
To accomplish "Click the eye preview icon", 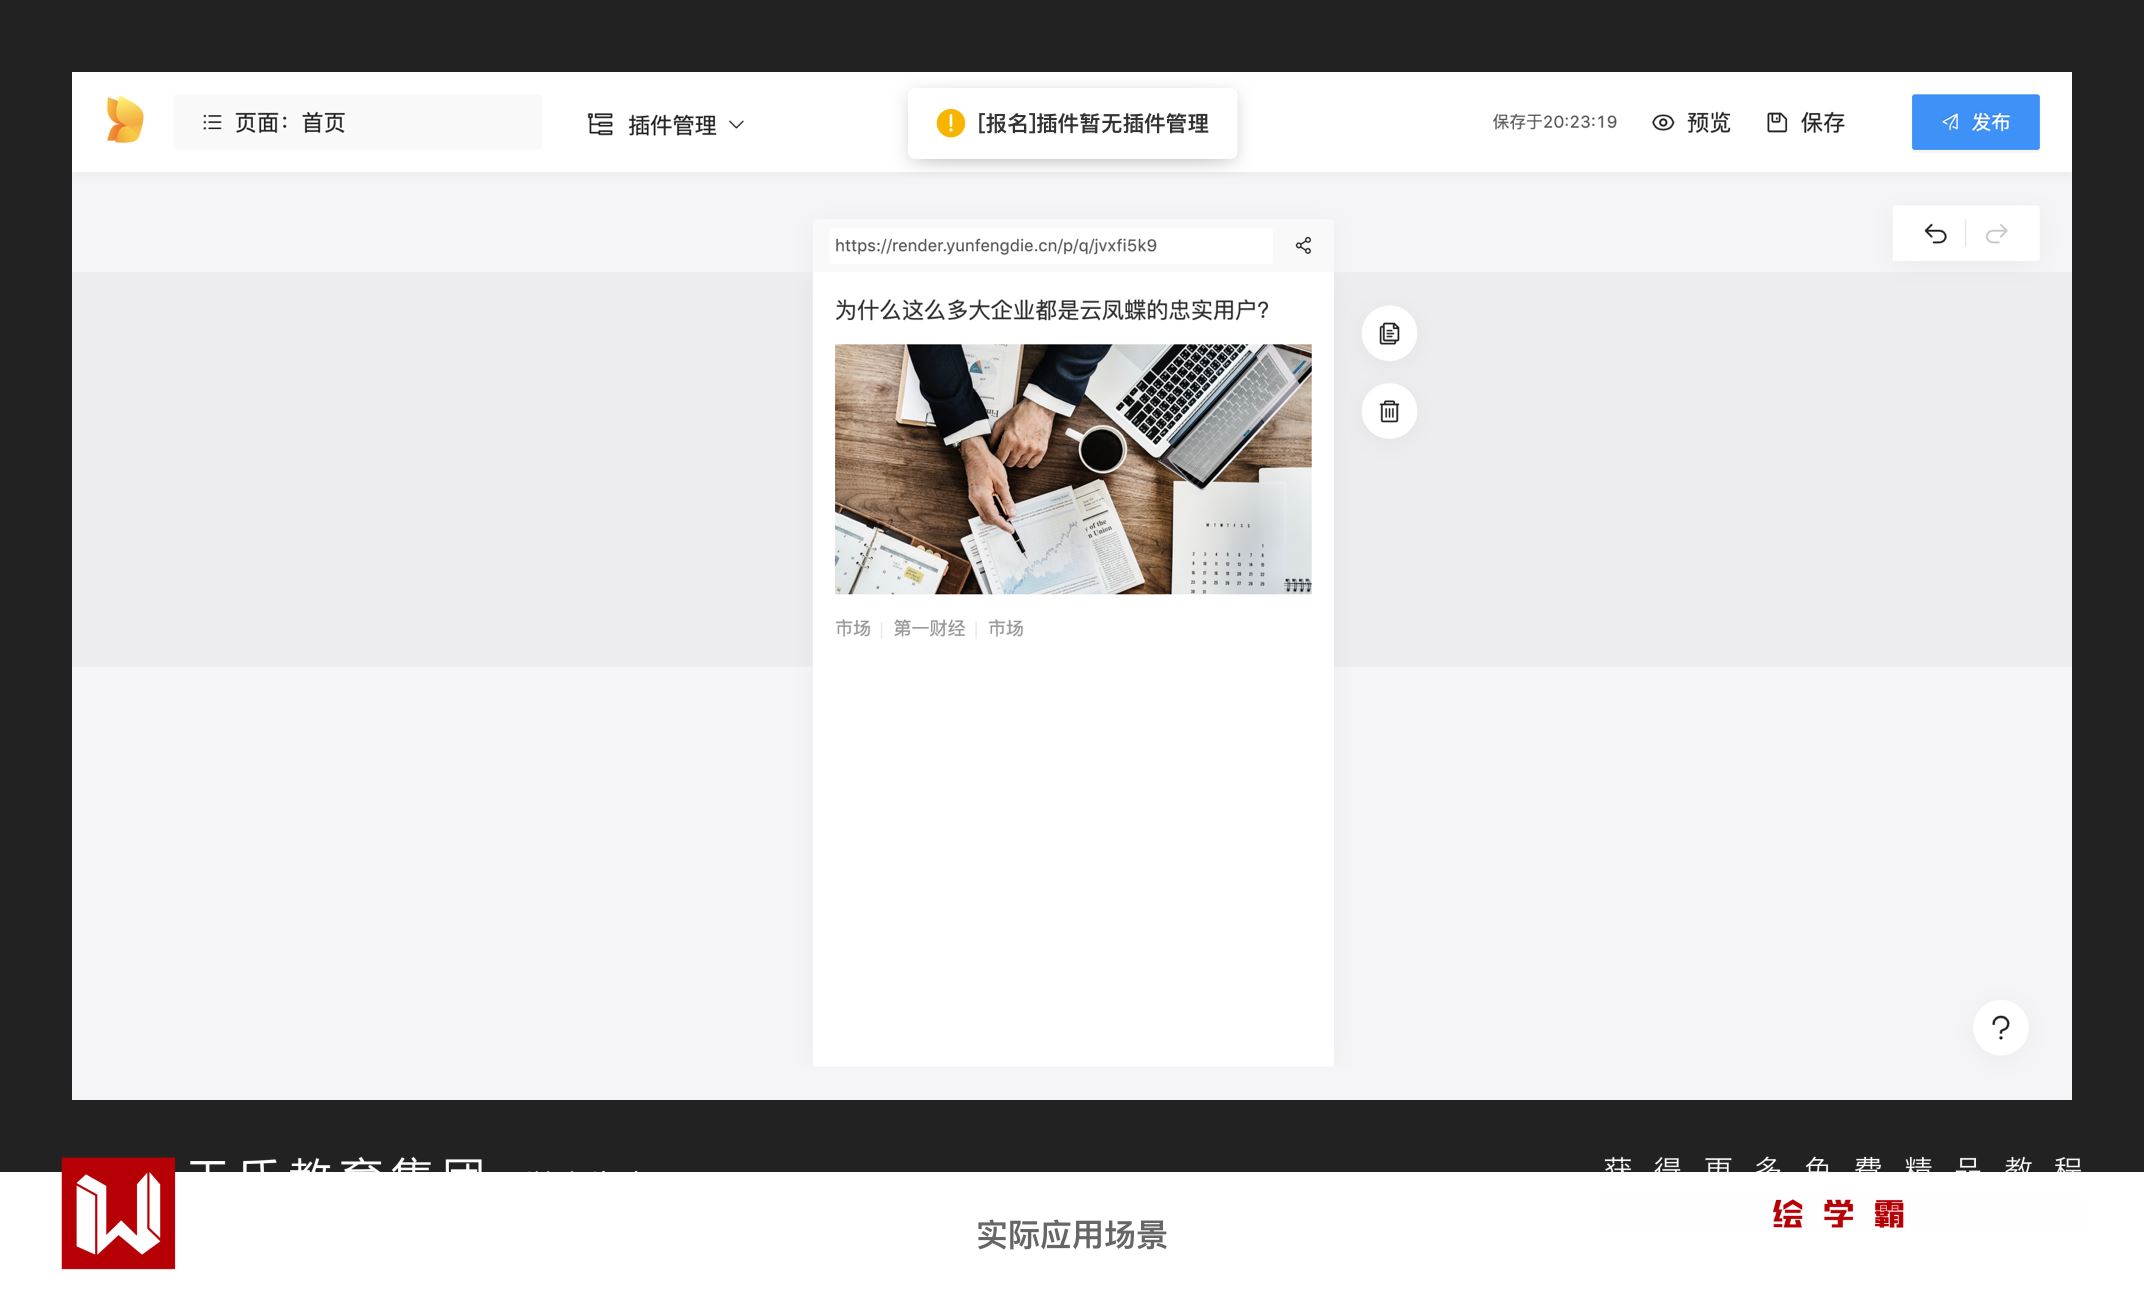I will (1663, 123).
